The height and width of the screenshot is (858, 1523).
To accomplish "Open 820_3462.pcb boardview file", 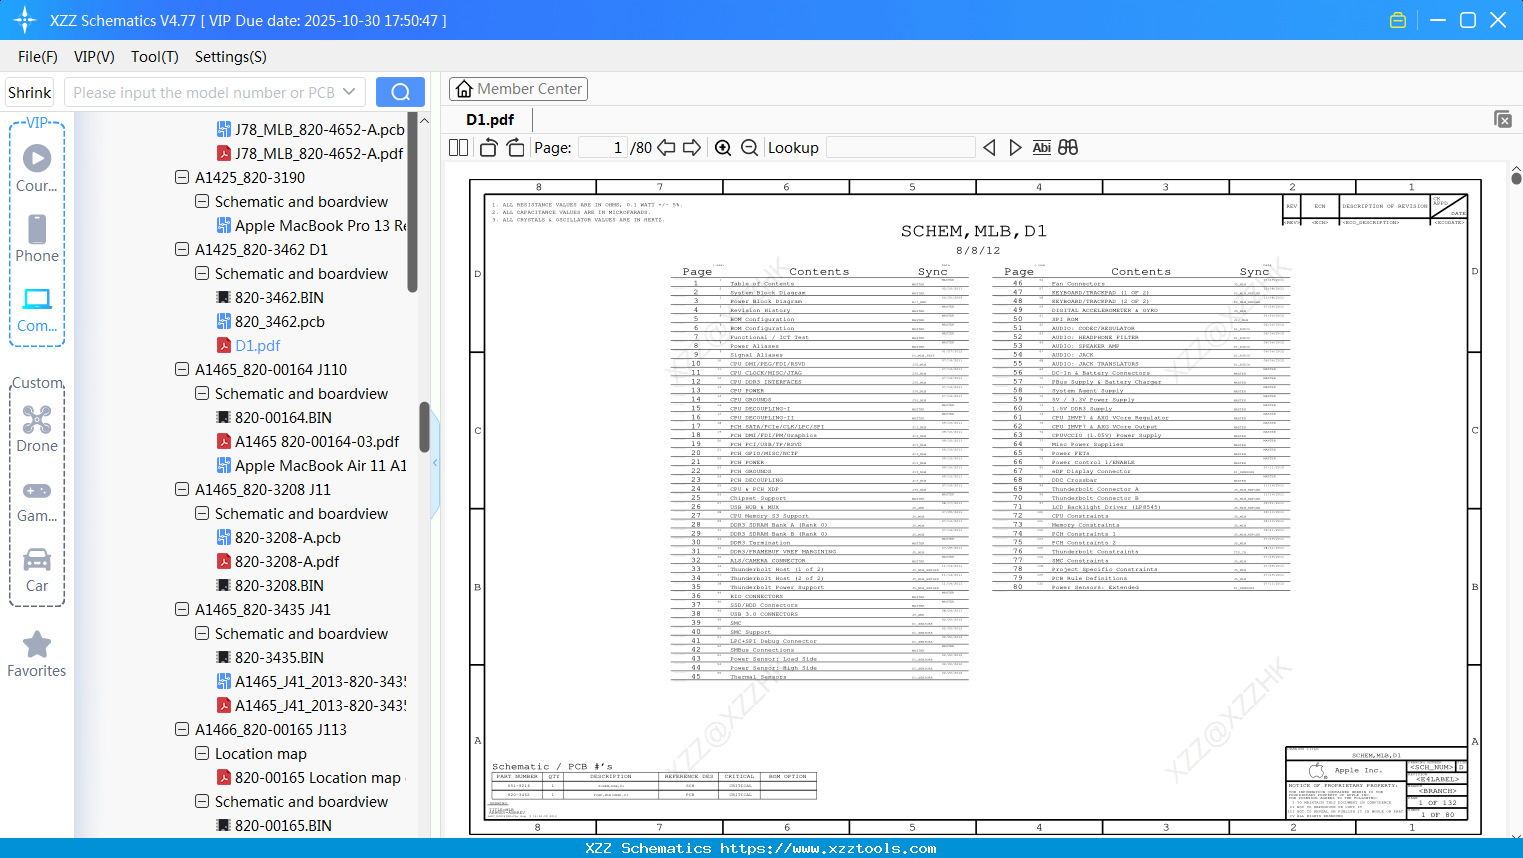I will coord(271,322).
